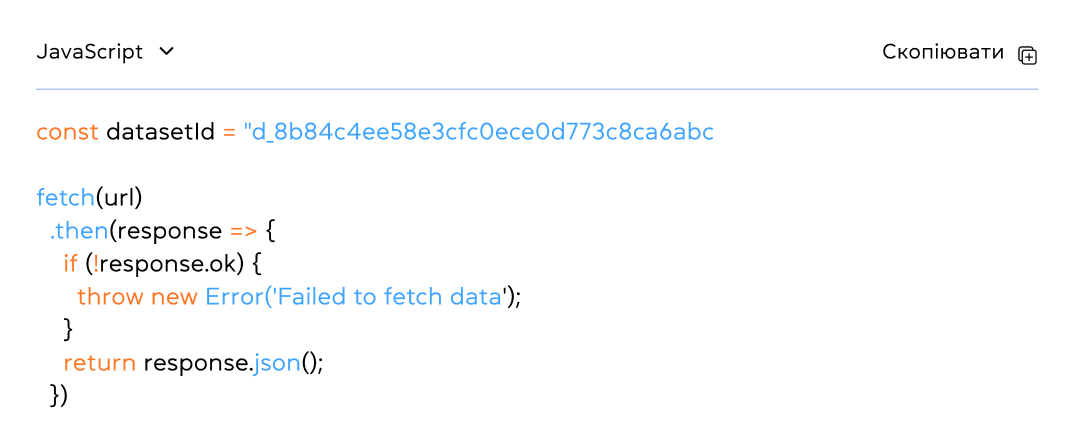Viewport: 1074px width, 447px height.
Task: Click the datasetId variable name
Action: [160, 132]
